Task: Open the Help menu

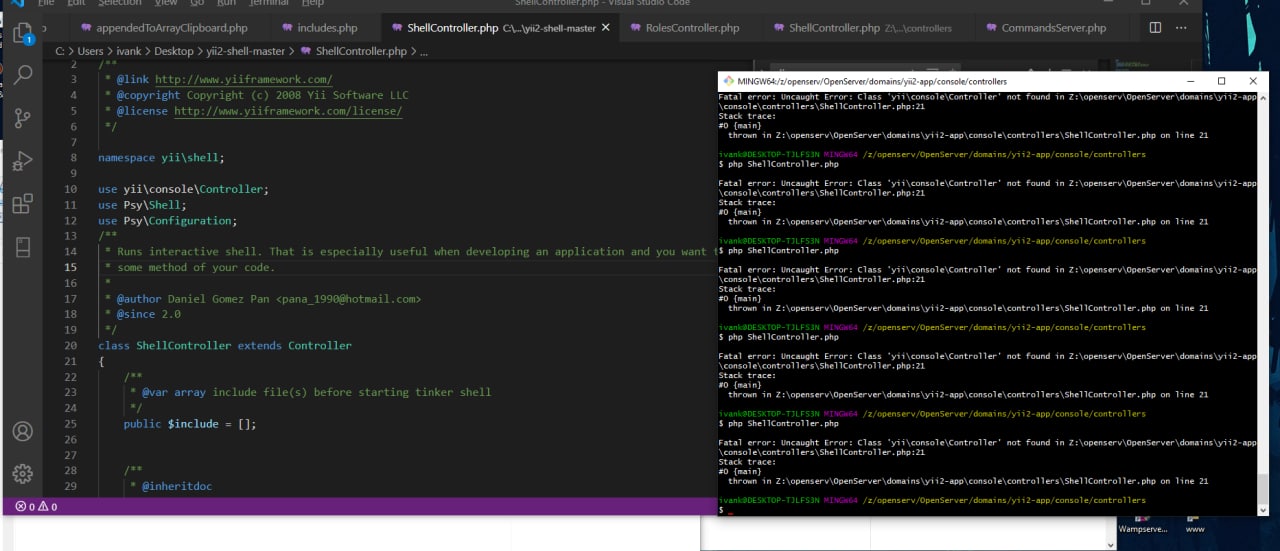Action: pos(312,3)
